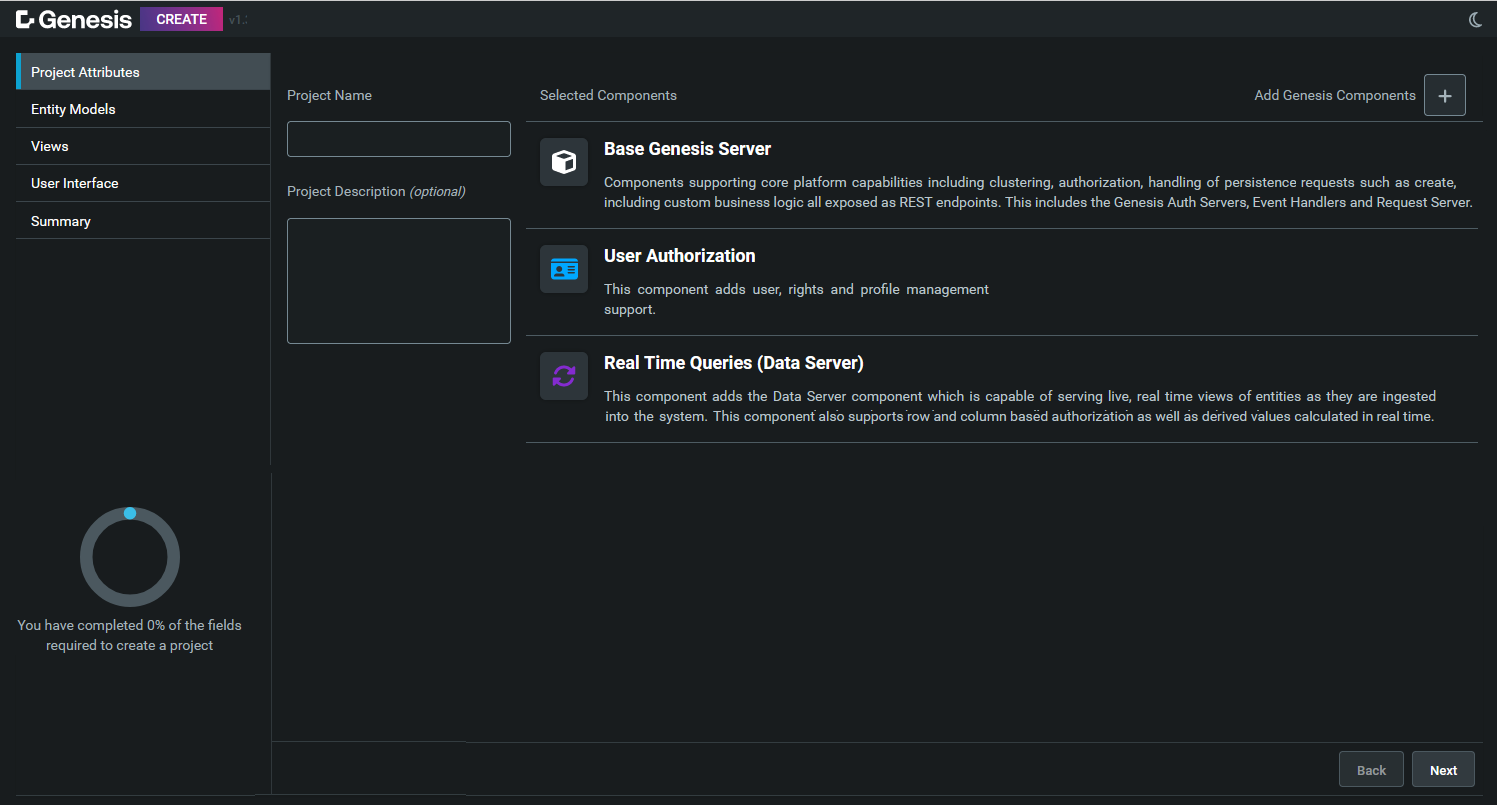Click the Base Genesis Server description text
The image size is (1497, 805).
pyautogui.click(x=1038, y=192)
